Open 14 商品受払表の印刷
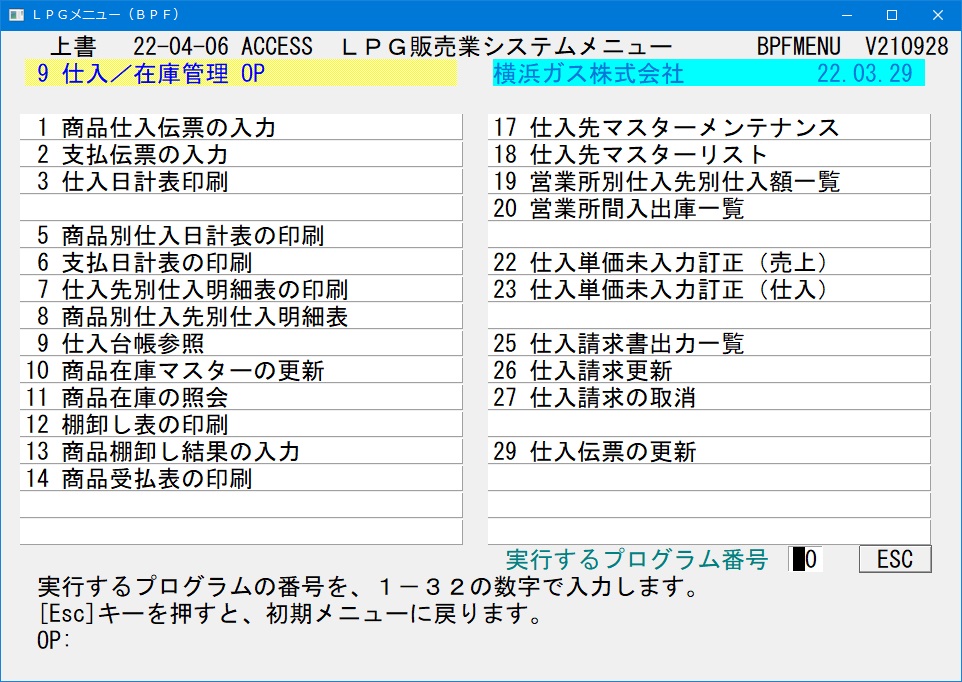This screenshot has height=682, width=962. [x=241, y=478]
